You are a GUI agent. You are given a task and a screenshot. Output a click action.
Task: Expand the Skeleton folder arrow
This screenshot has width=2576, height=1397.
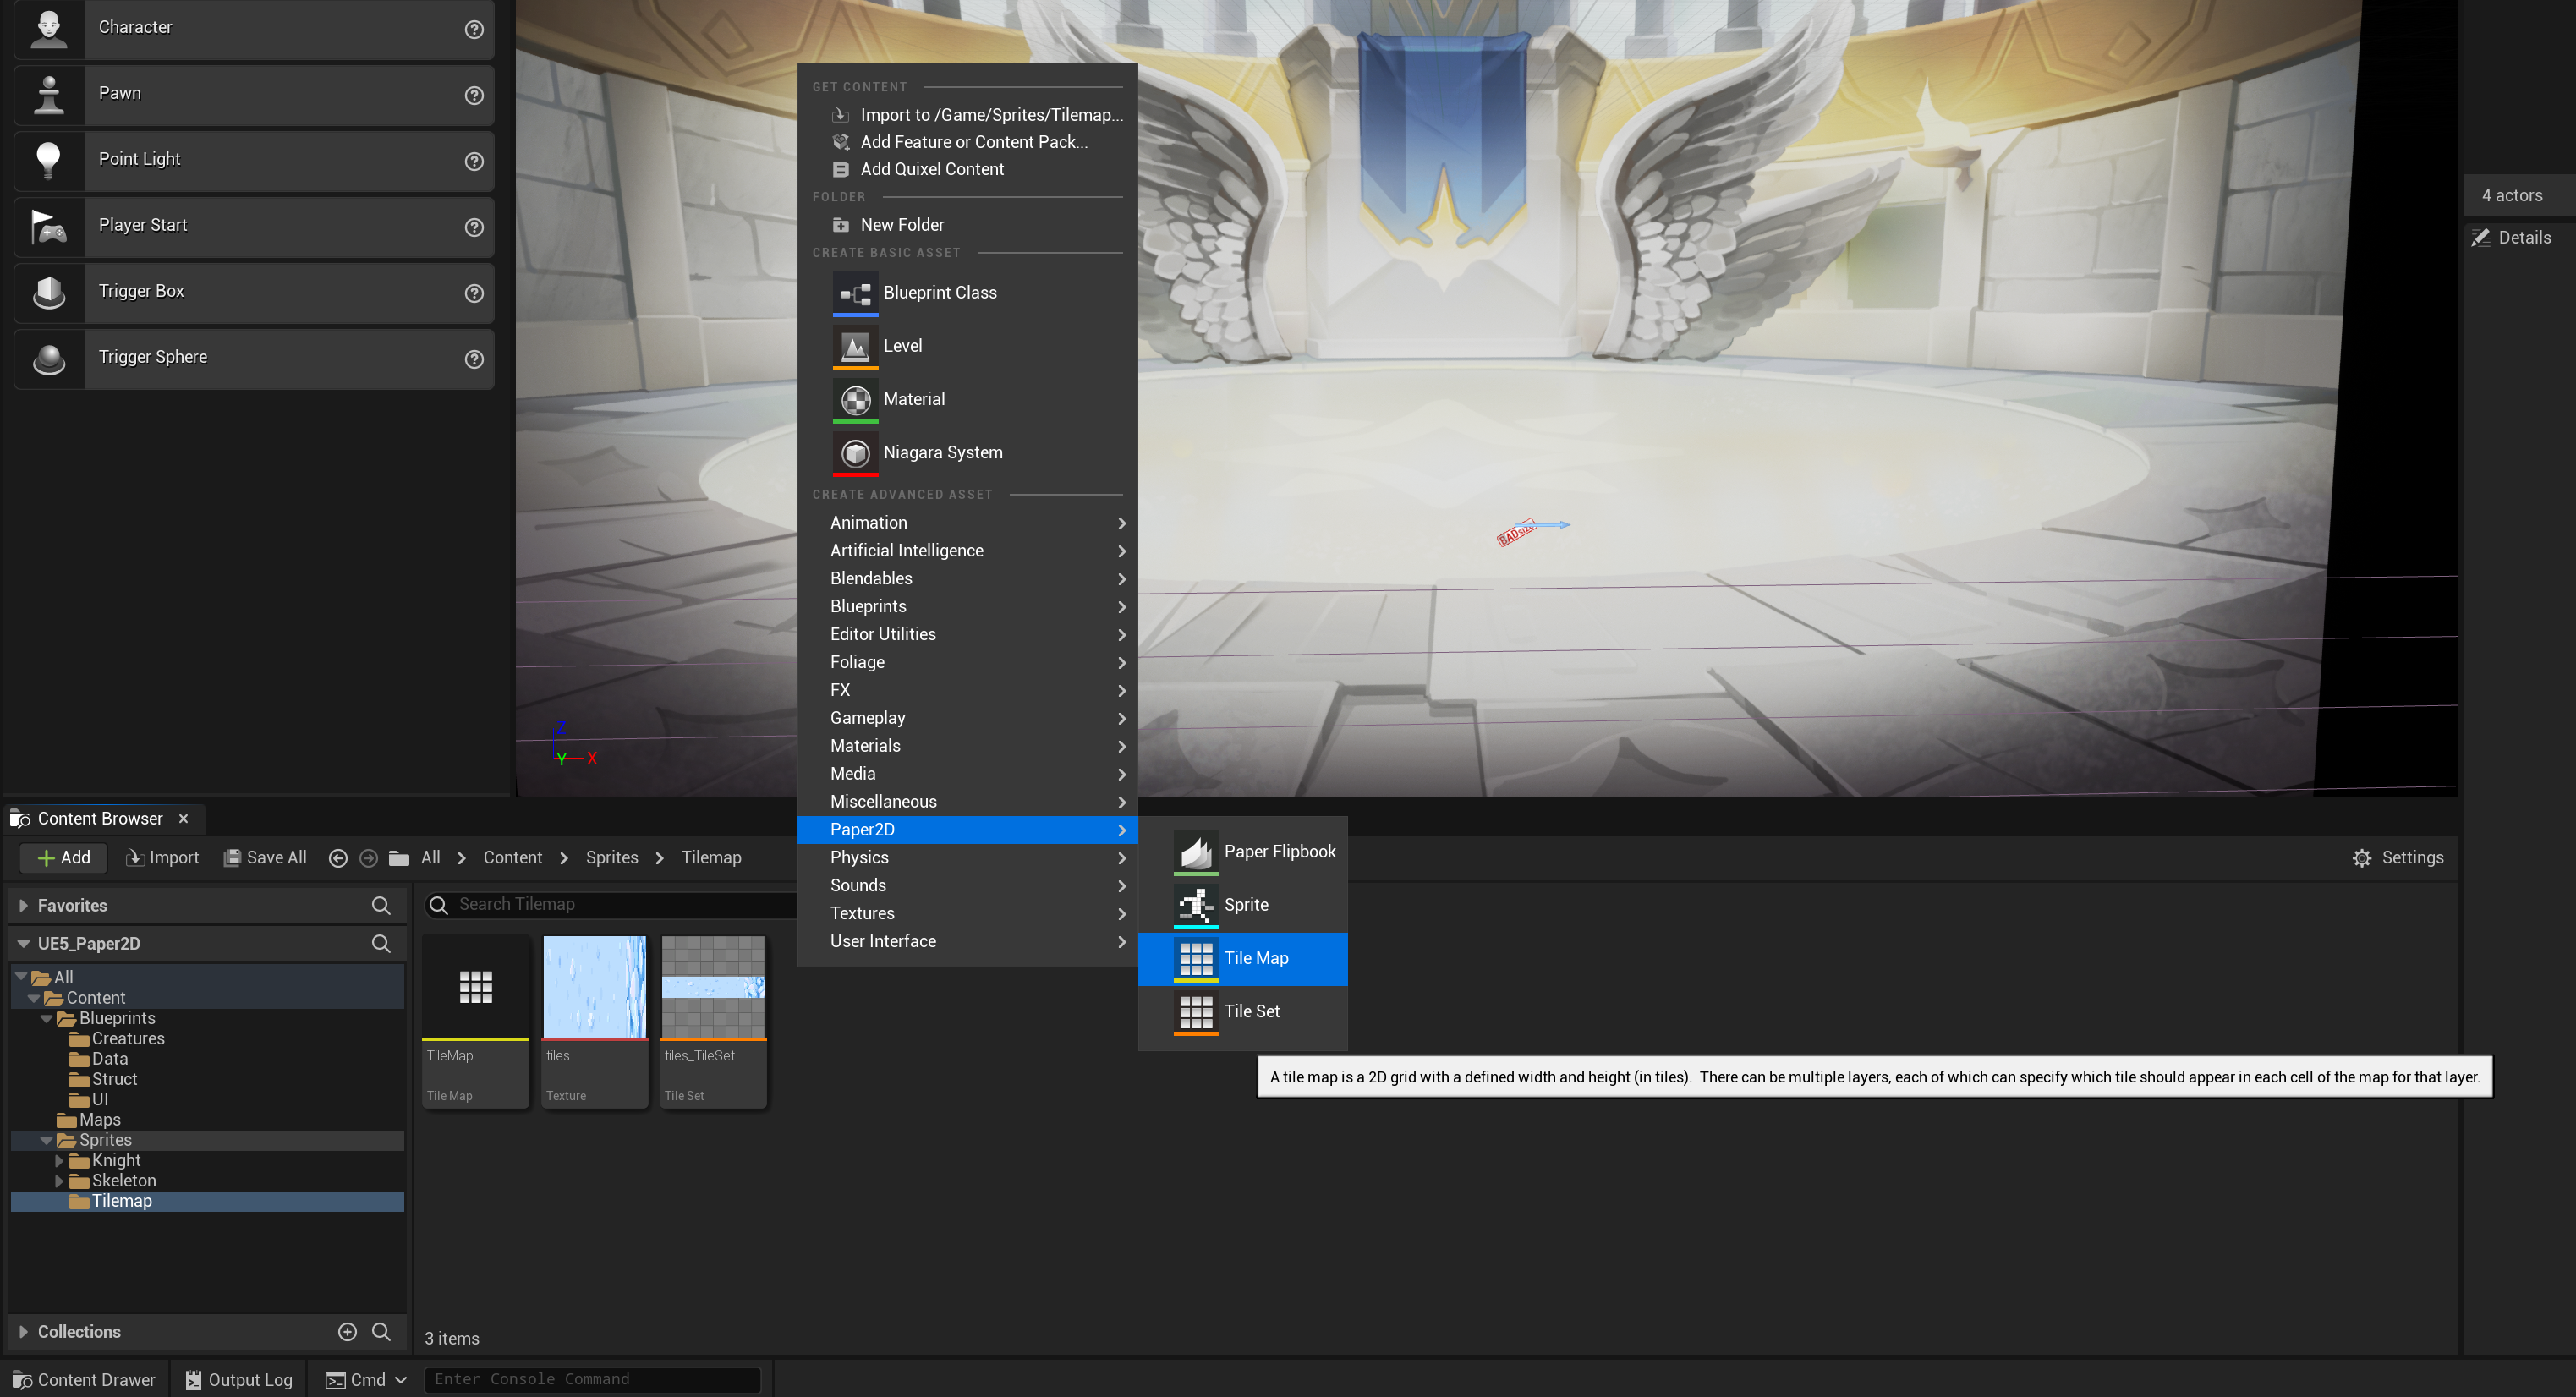(x=59, y=1181)
